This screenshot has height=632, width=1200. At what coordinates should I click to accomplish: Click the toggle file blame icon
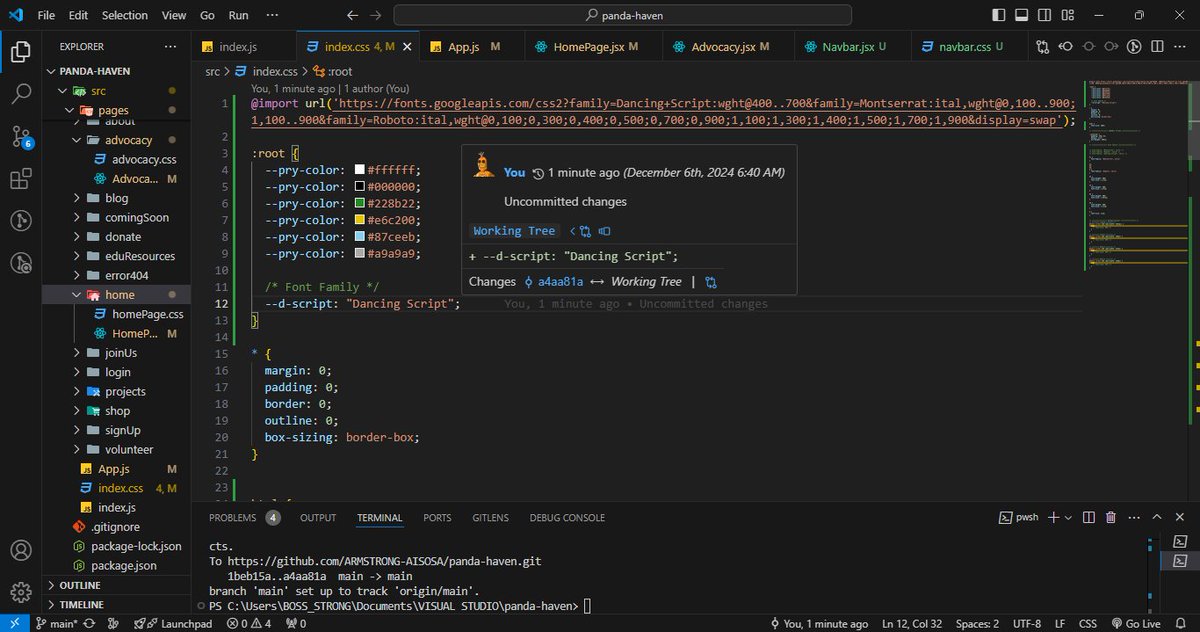(1135, 47)
